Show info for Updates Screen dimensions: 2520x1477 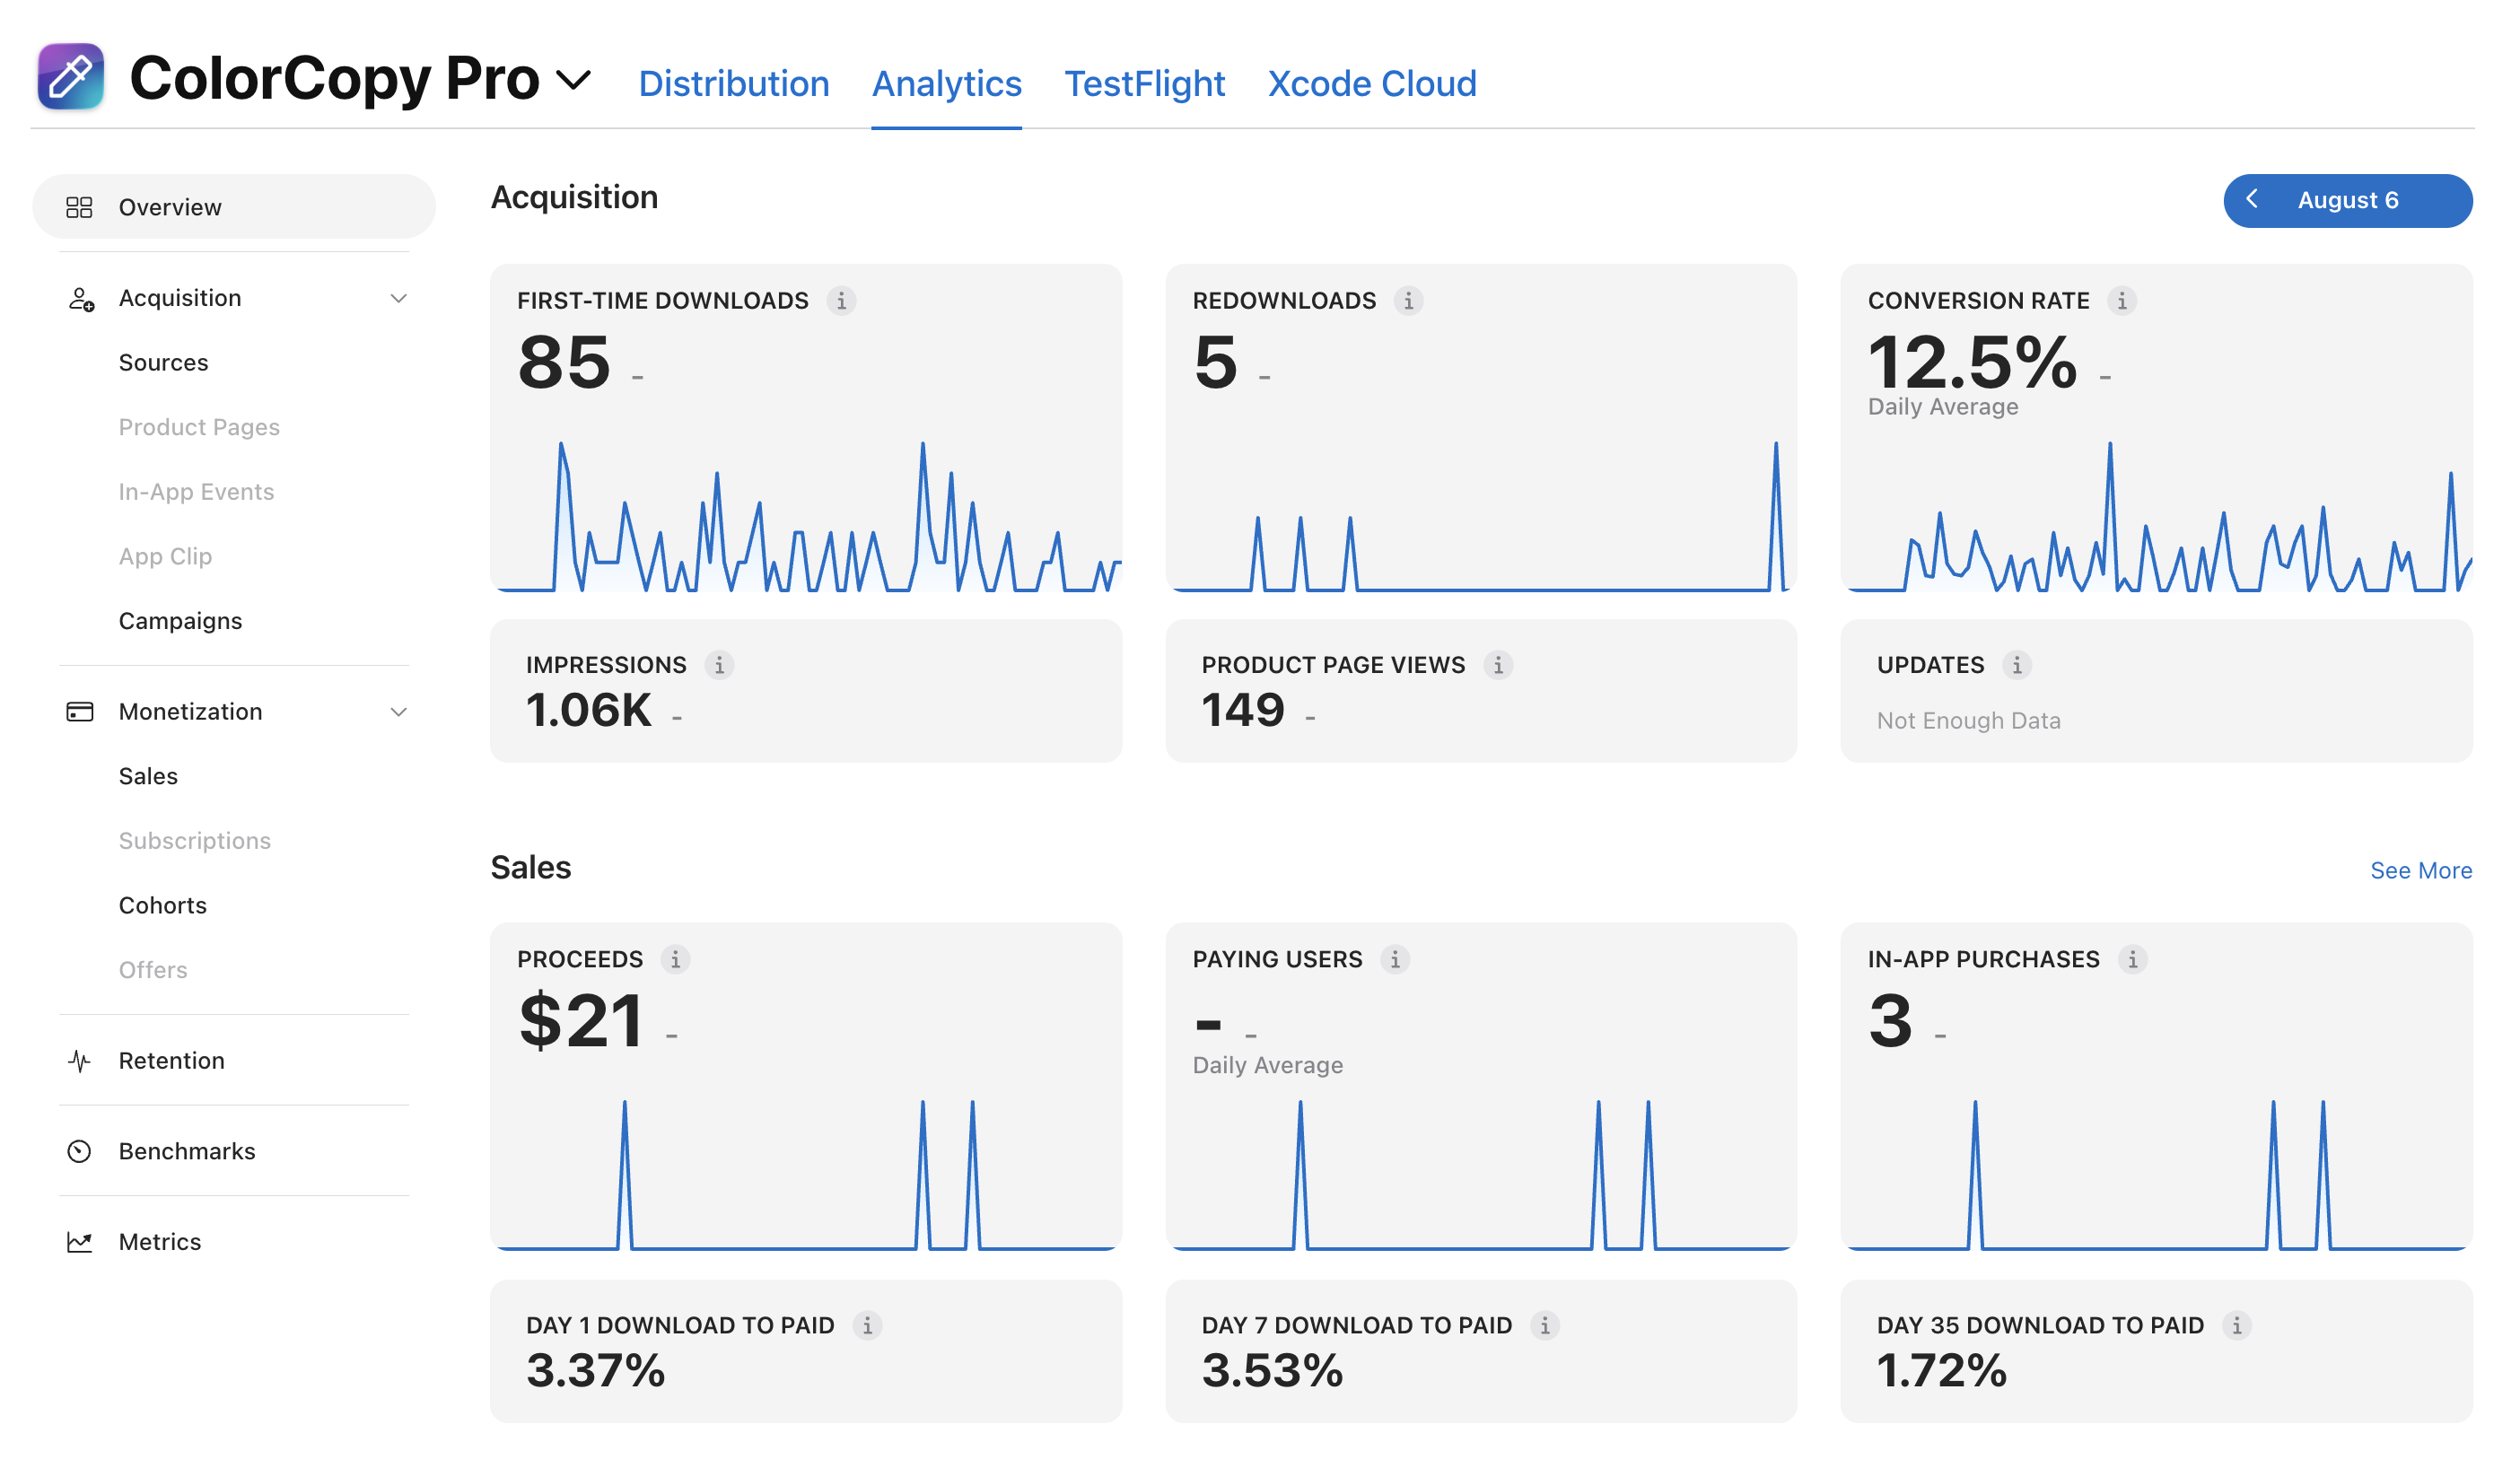point(2016,665)
